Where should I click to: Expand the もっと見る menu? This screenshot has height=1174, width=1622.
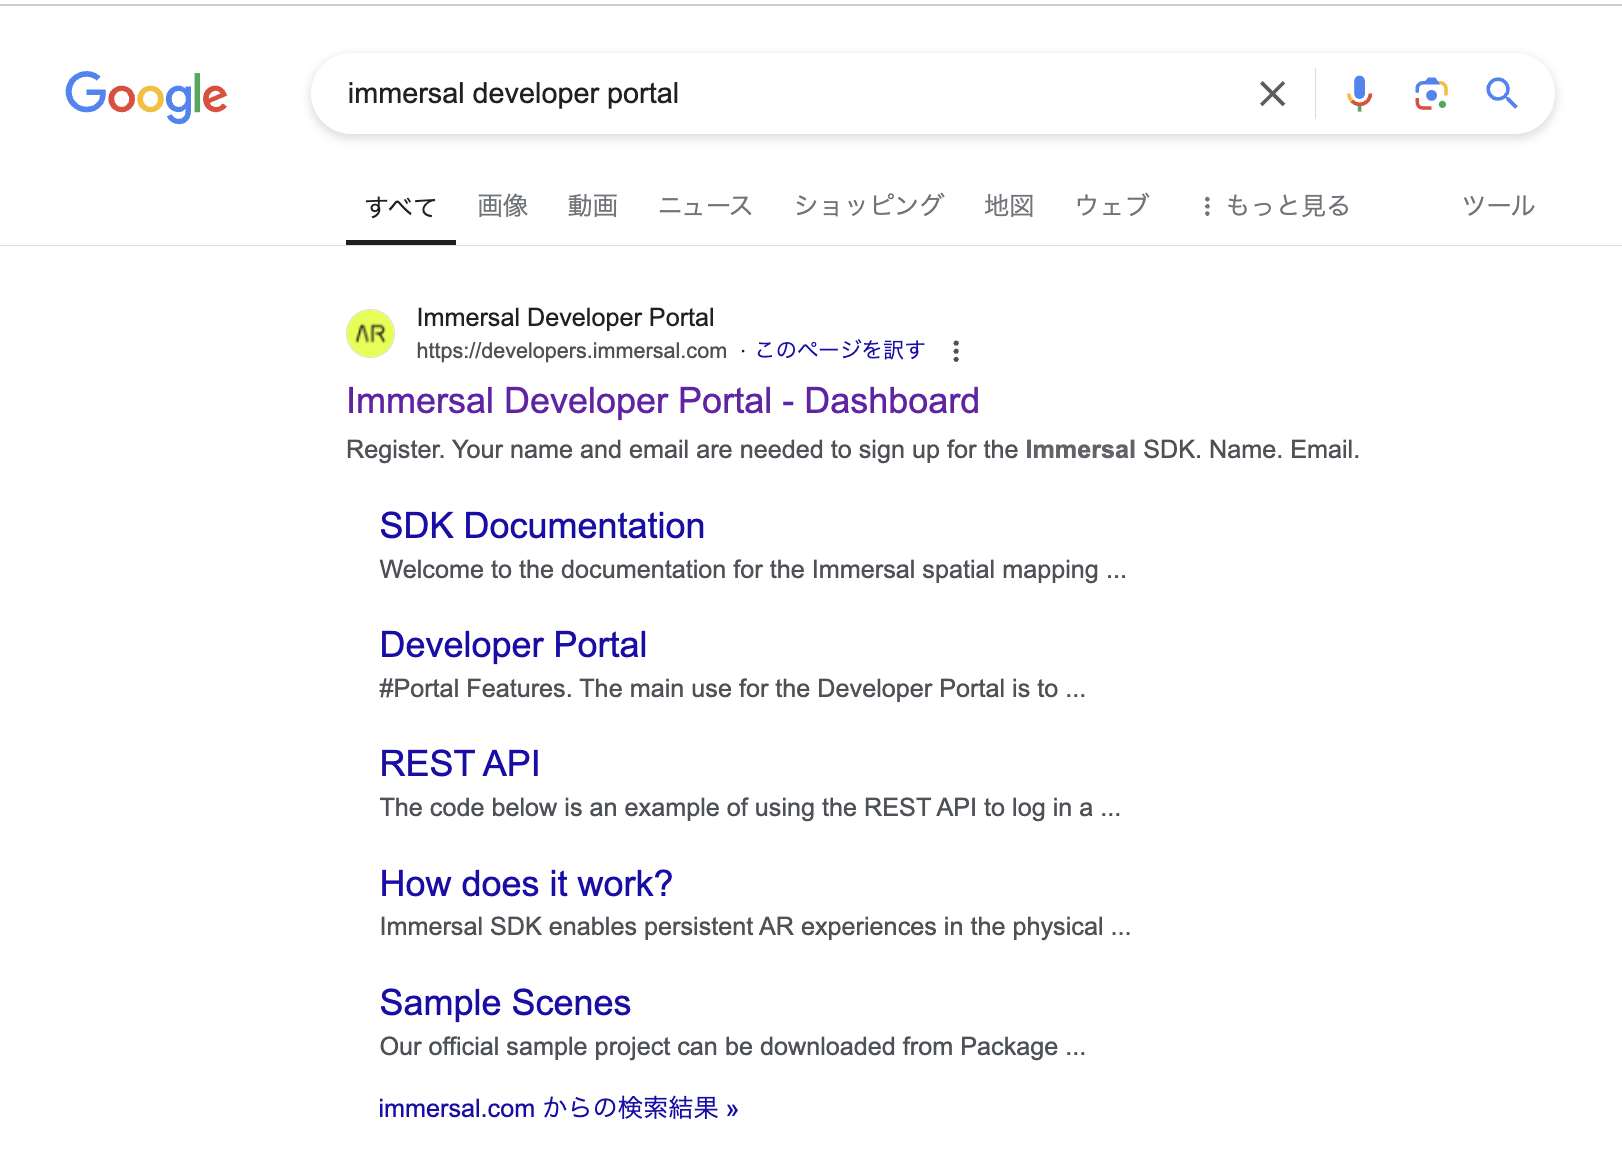[x=1276, y=206]
